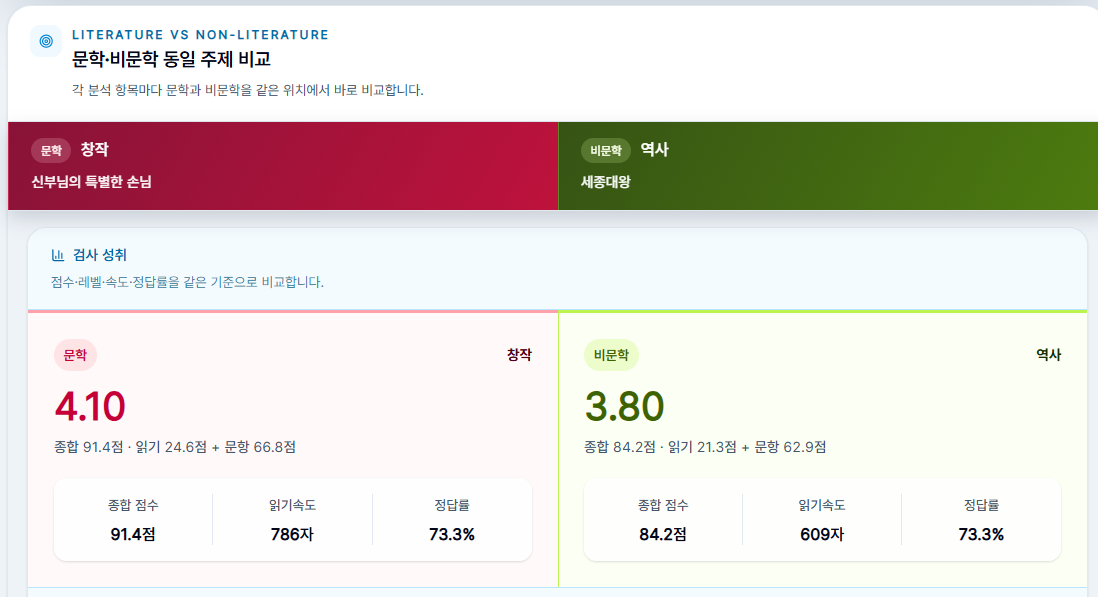Viewport: 1098px width, 597px height.
Task: Click the book title 신부님의 특별한 손님
Action: click(91, 182)
